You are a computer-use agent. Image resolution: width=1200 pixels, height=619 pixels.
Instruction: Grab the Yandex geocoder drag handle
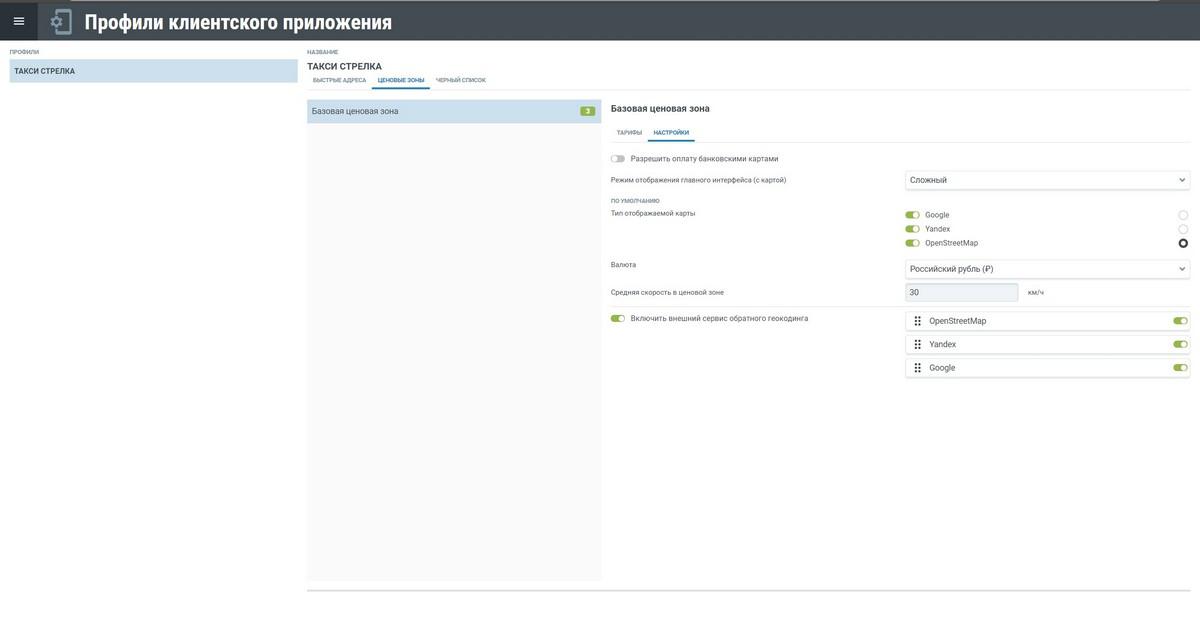918,344
